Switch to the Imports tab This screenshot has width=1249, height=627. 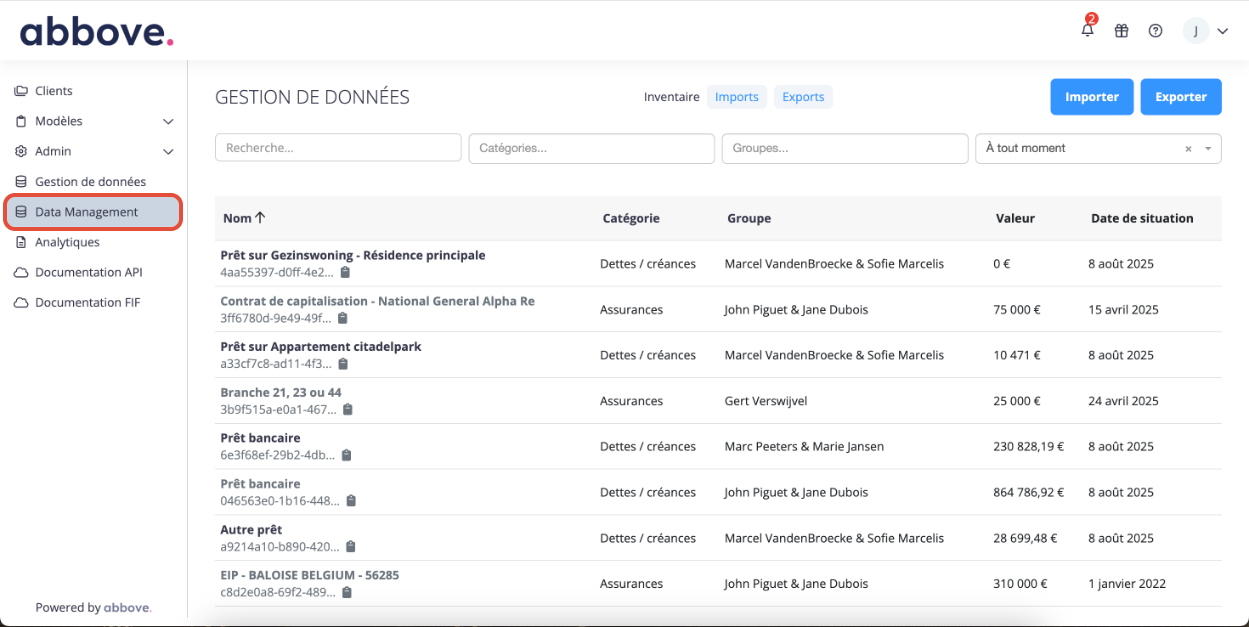737,97
